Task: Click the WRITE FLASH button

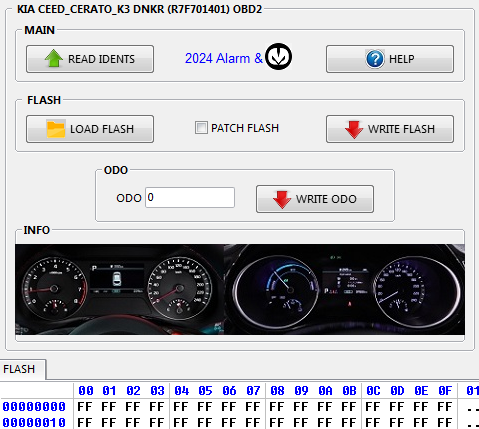Action: (x=390, y=129)
